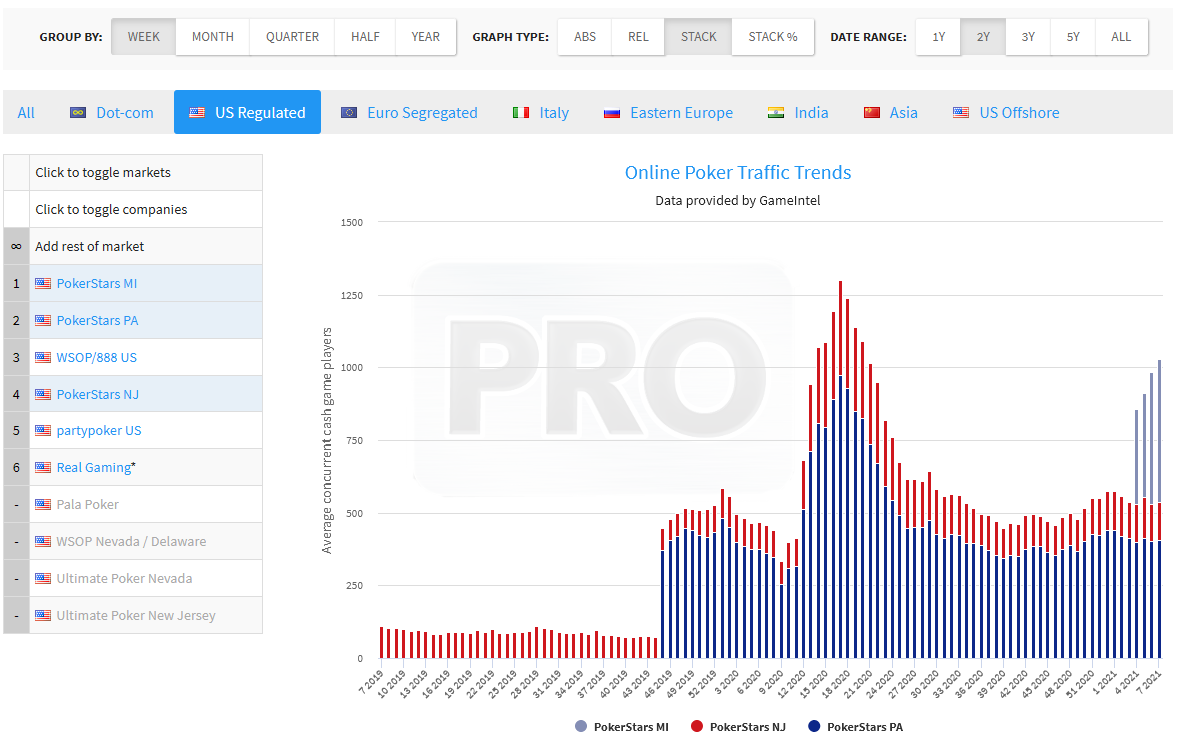Click the Online Poker Traffic Trends title
The height and width of the screenshot is (740, 1183).
click(x=738, y=173)
